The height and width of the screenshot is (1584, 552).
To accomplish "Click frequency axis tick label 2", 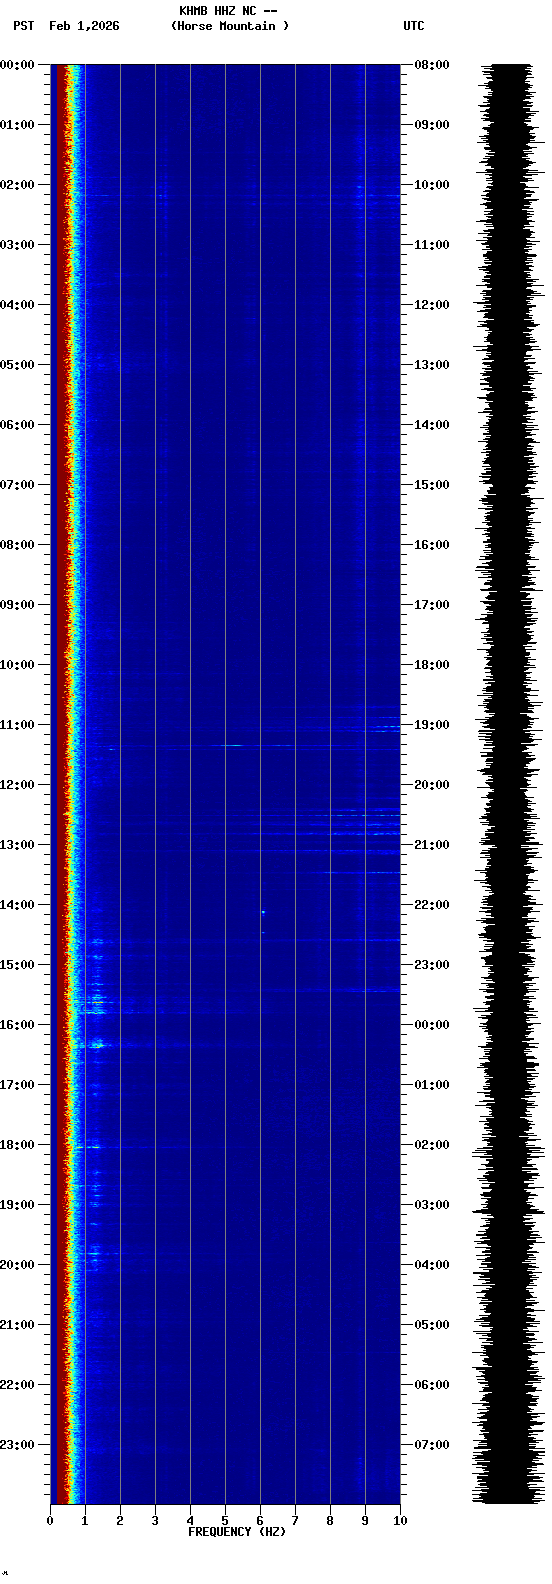I will click(120, 1521).
